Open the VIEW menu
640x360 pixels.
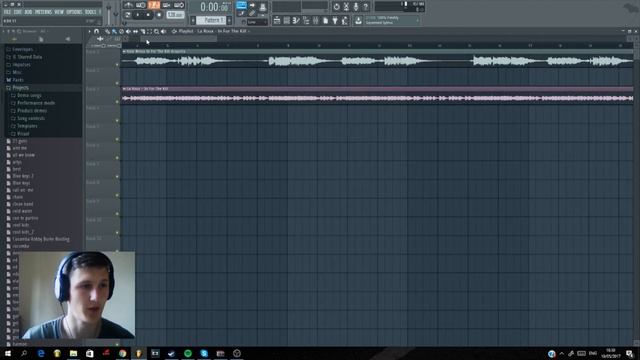pyautogui.click(x=59, y=12)
